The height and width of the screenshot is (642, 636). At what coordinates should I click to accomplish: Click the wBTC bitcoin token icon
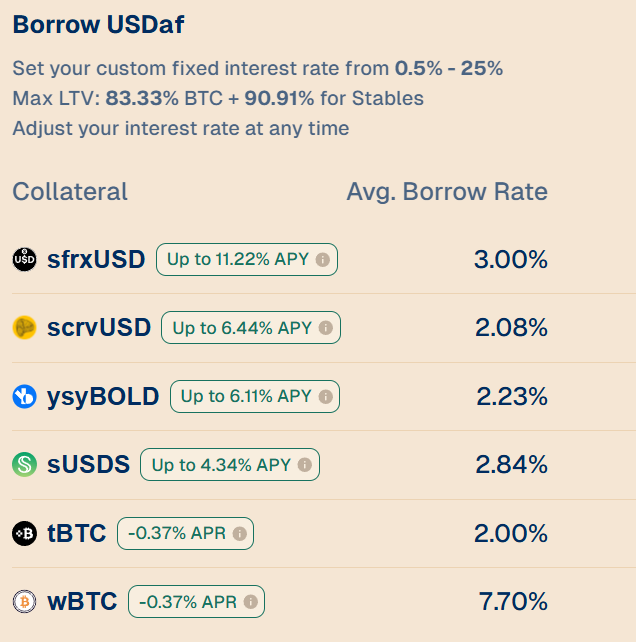(x=25, y=601)
